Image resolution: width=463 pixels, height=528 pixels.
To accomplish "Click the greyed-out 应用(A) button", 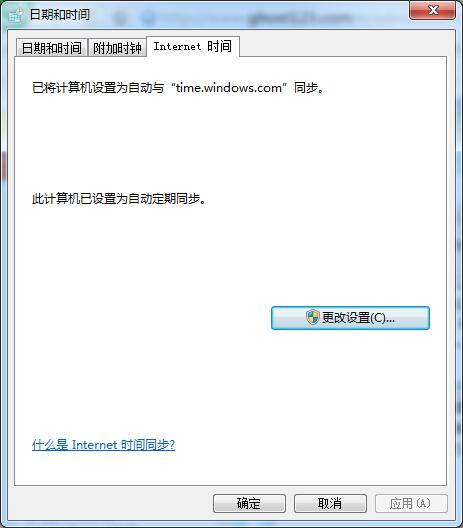I will [411, 503].
